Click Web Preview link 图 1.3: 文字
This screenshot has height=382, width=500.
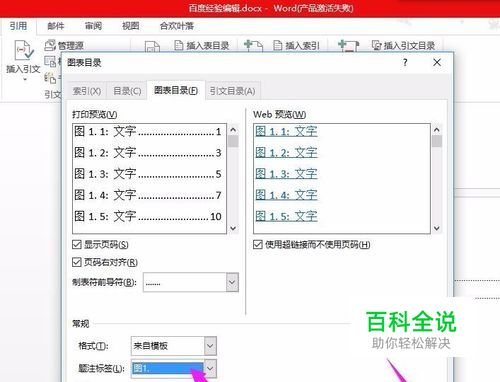[x=286, y=174]
